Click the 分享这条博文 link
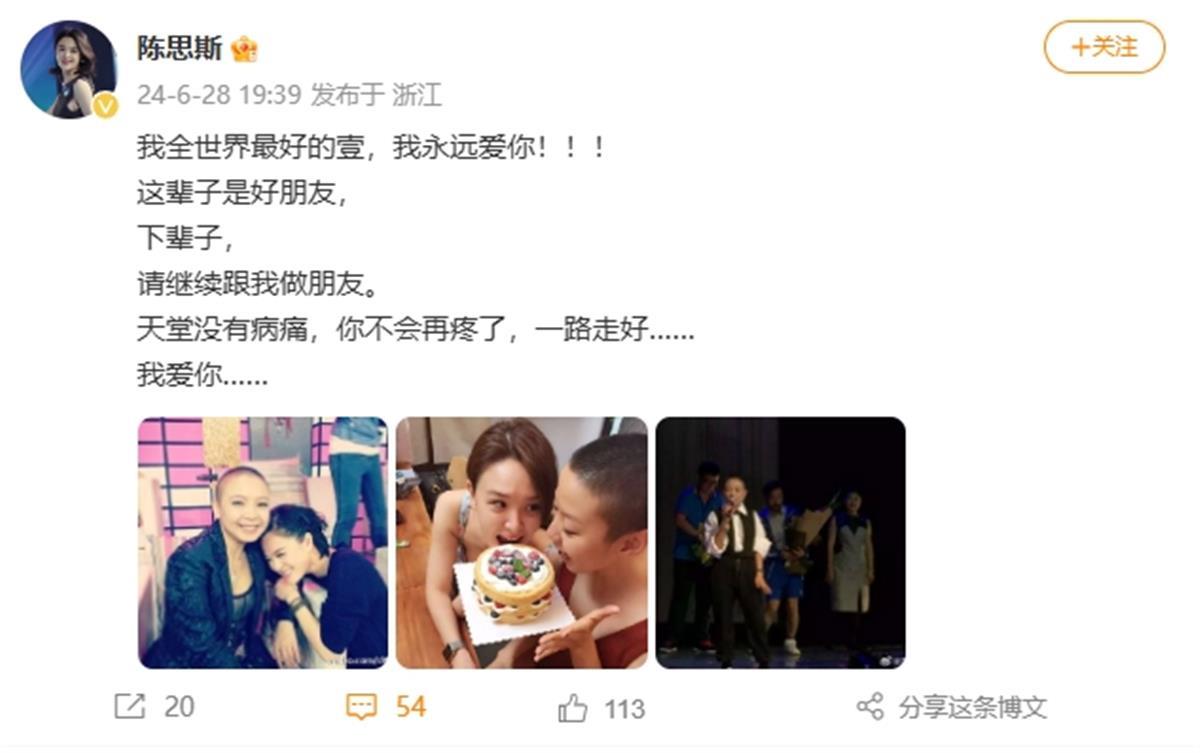 click(x=972, y=708)
